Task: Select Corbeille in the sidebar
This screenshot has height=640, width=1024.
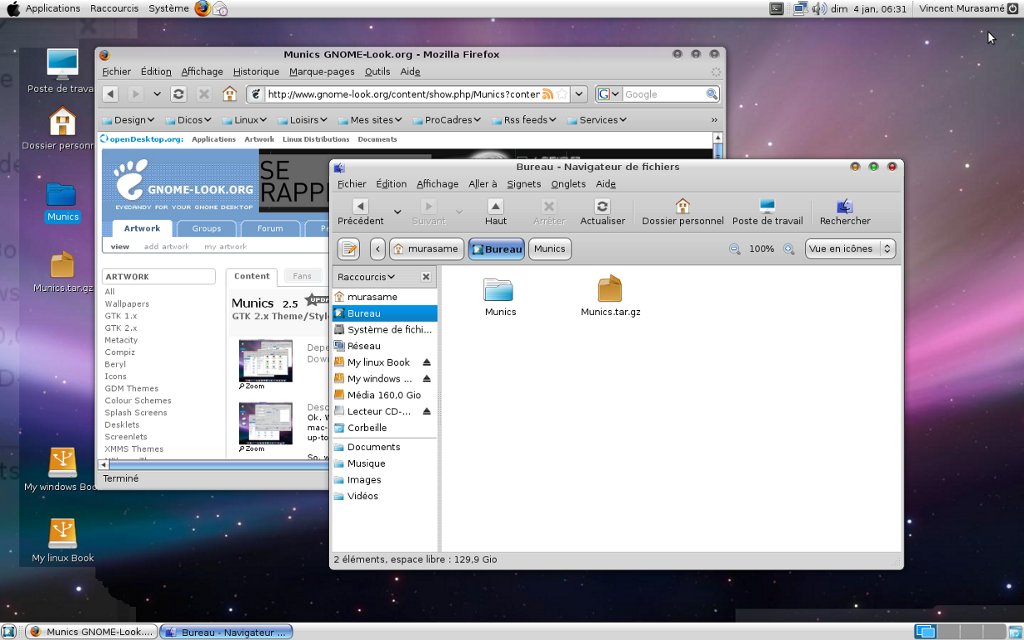Action: [385, 428]
